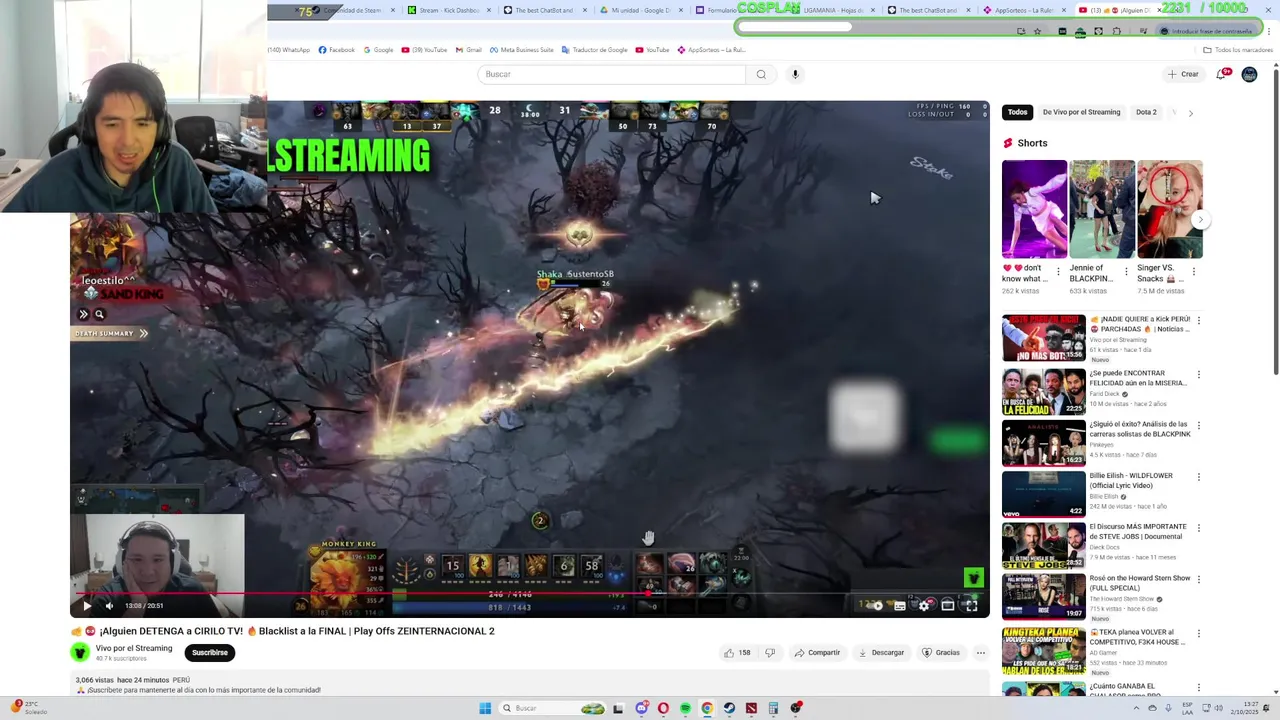Viewport: 1280px width, 720px height.
Task: Open options for Singer VS. Snacks Short
Action: coord(1194,271)
